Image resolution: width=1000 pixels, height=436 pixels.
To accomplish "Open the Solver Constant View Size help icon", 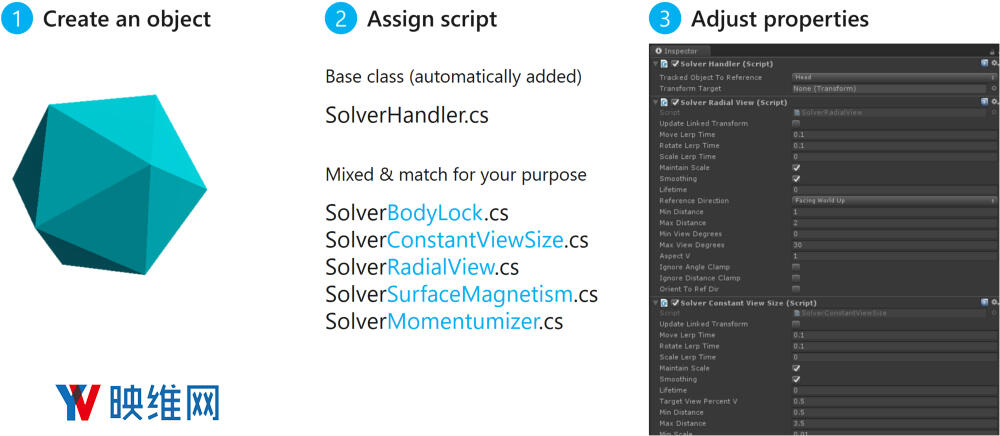I will [984, 302].
